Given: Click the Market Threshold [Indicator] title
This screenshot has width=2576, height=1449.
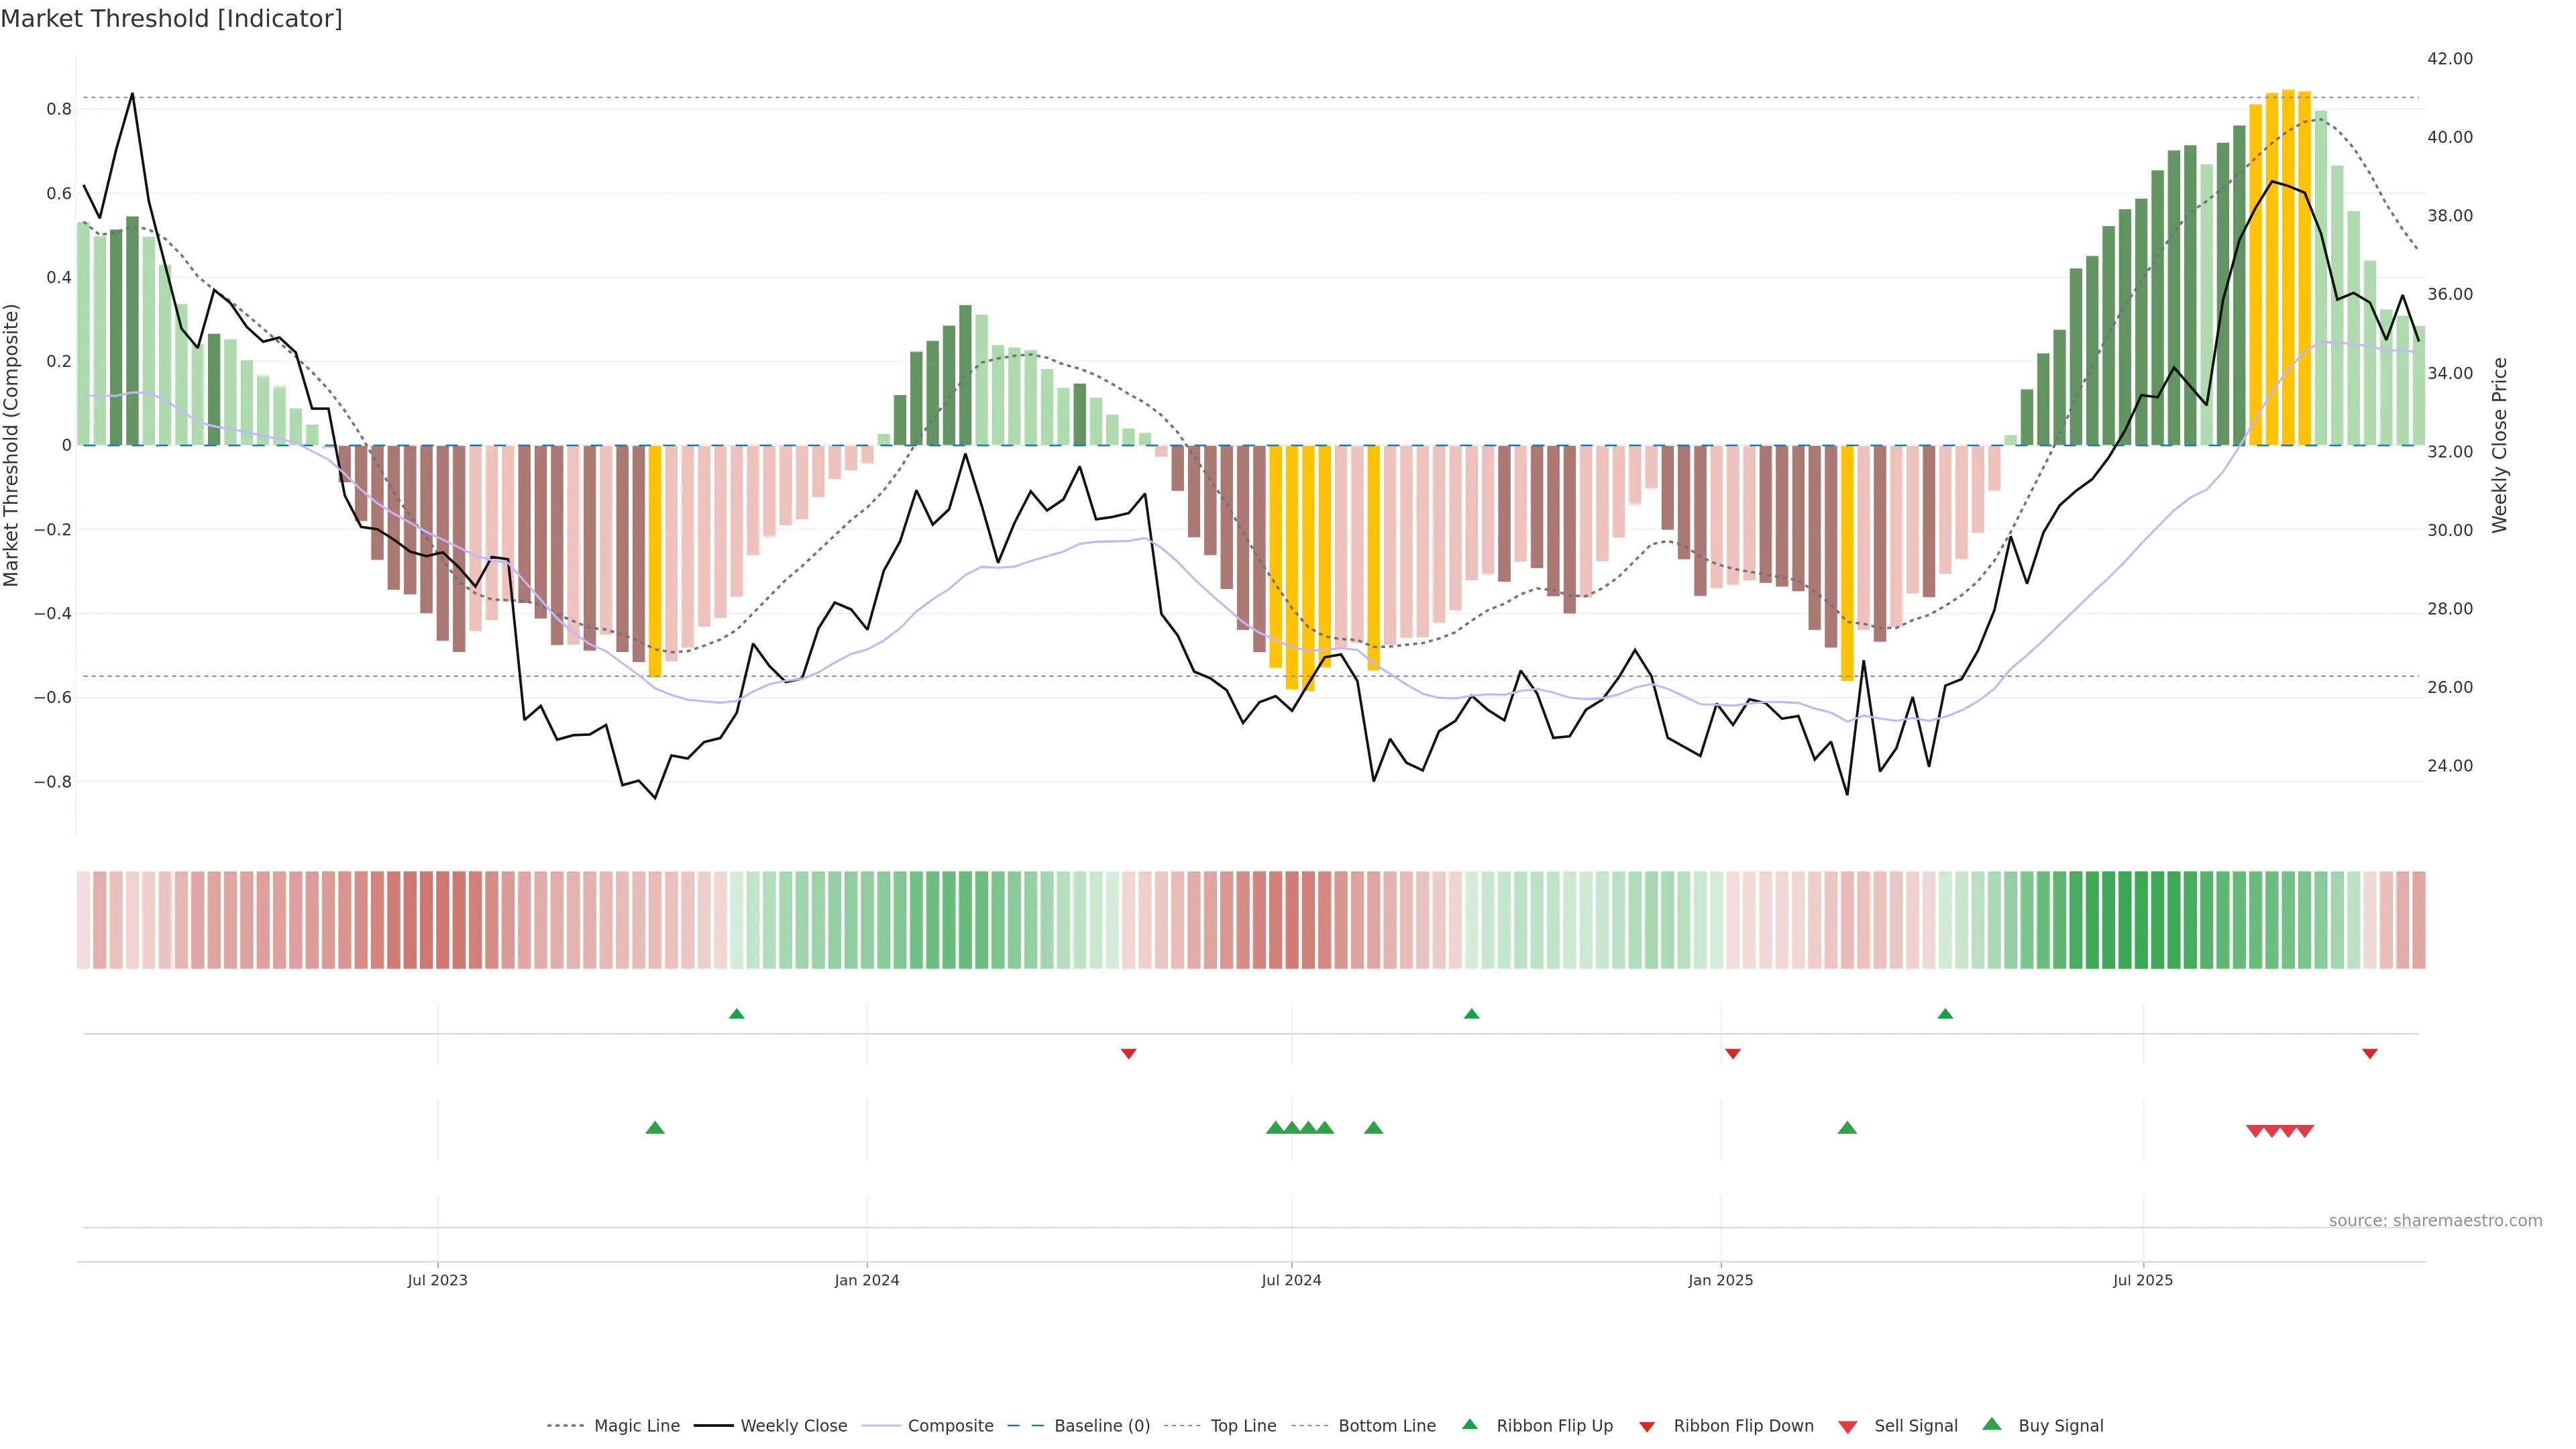Looking at the screenshot, I should click(x=171, y=19).
